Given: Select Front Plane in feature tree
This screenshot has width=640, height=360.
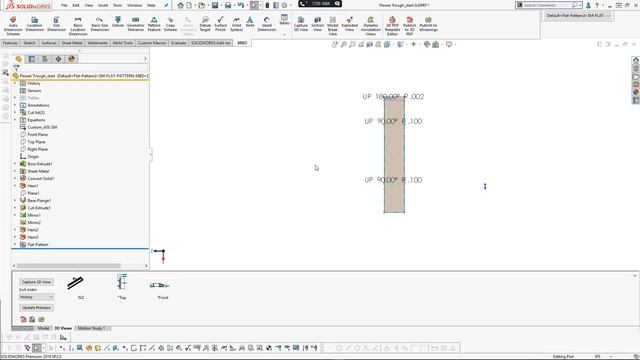Looking at the screenshot, I should pos(38,135).
